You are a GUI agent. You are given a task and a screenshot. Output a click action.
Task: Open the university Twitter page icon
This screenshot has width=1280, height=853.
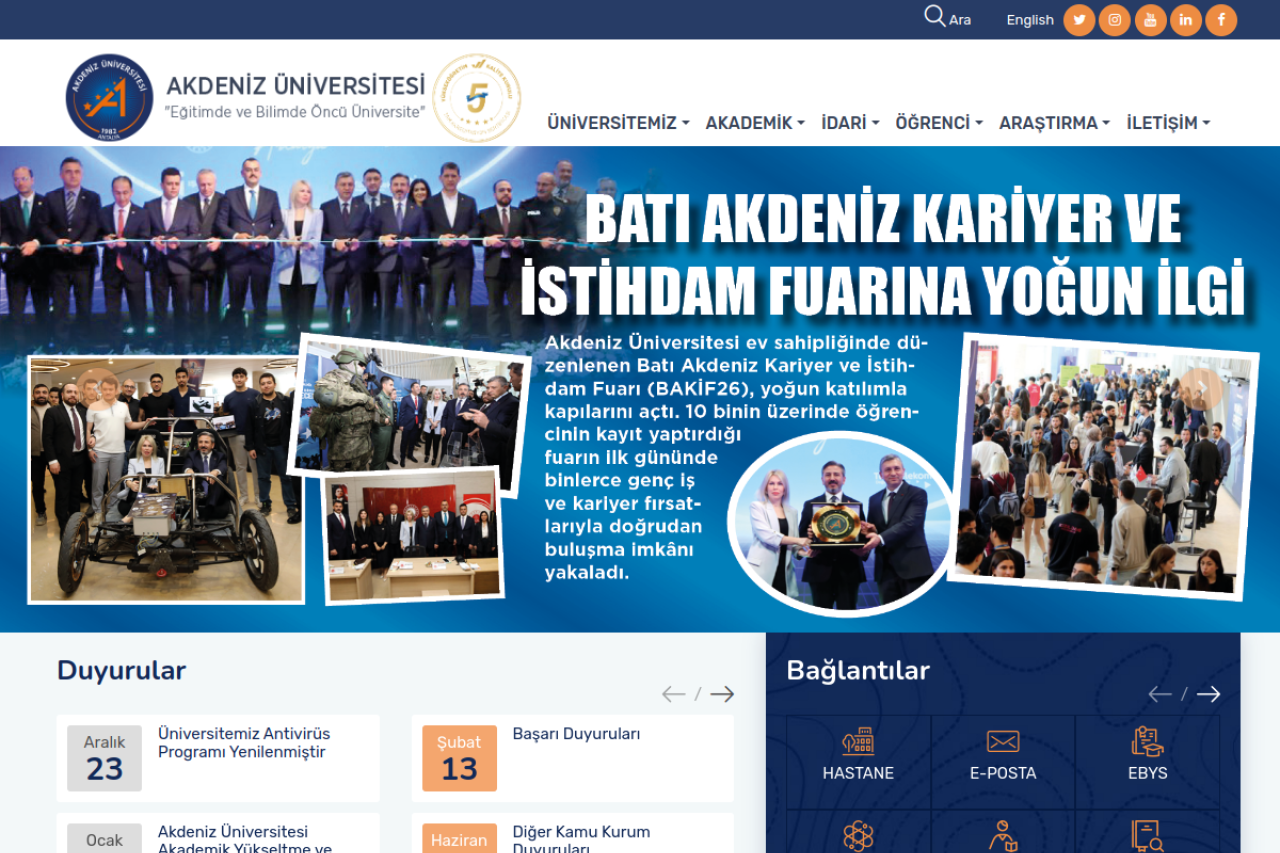click(1079, 20)
